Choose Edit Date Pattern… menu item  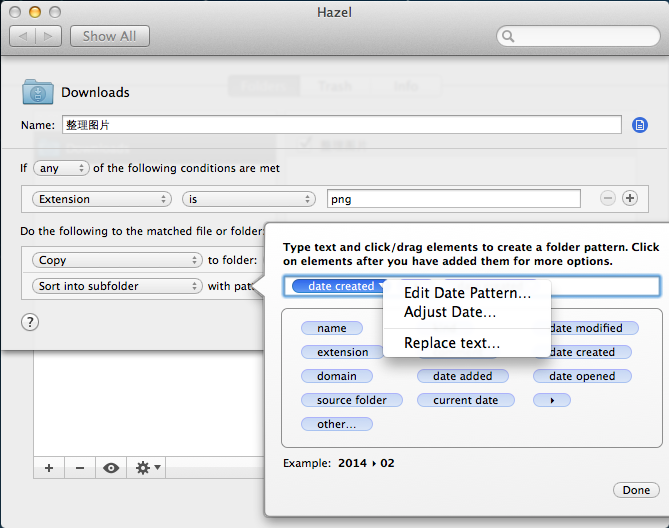click(467, 293)
